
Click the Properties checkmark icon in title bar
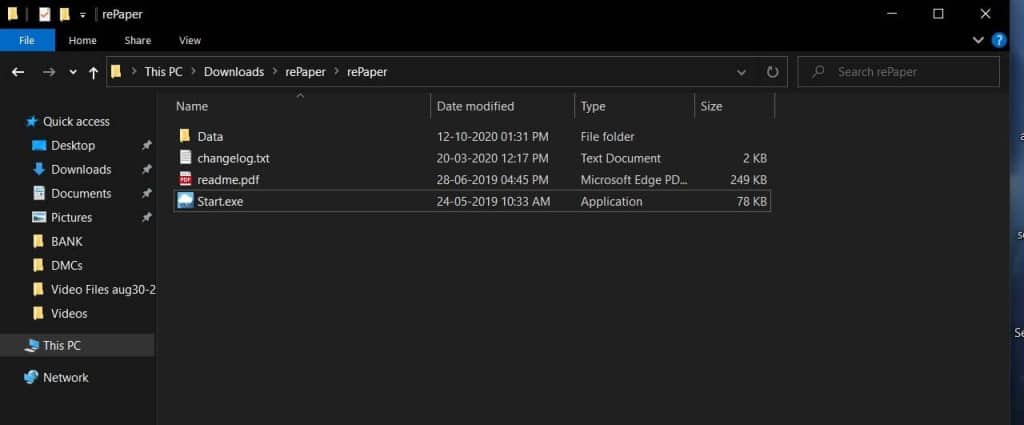(44, 14)
